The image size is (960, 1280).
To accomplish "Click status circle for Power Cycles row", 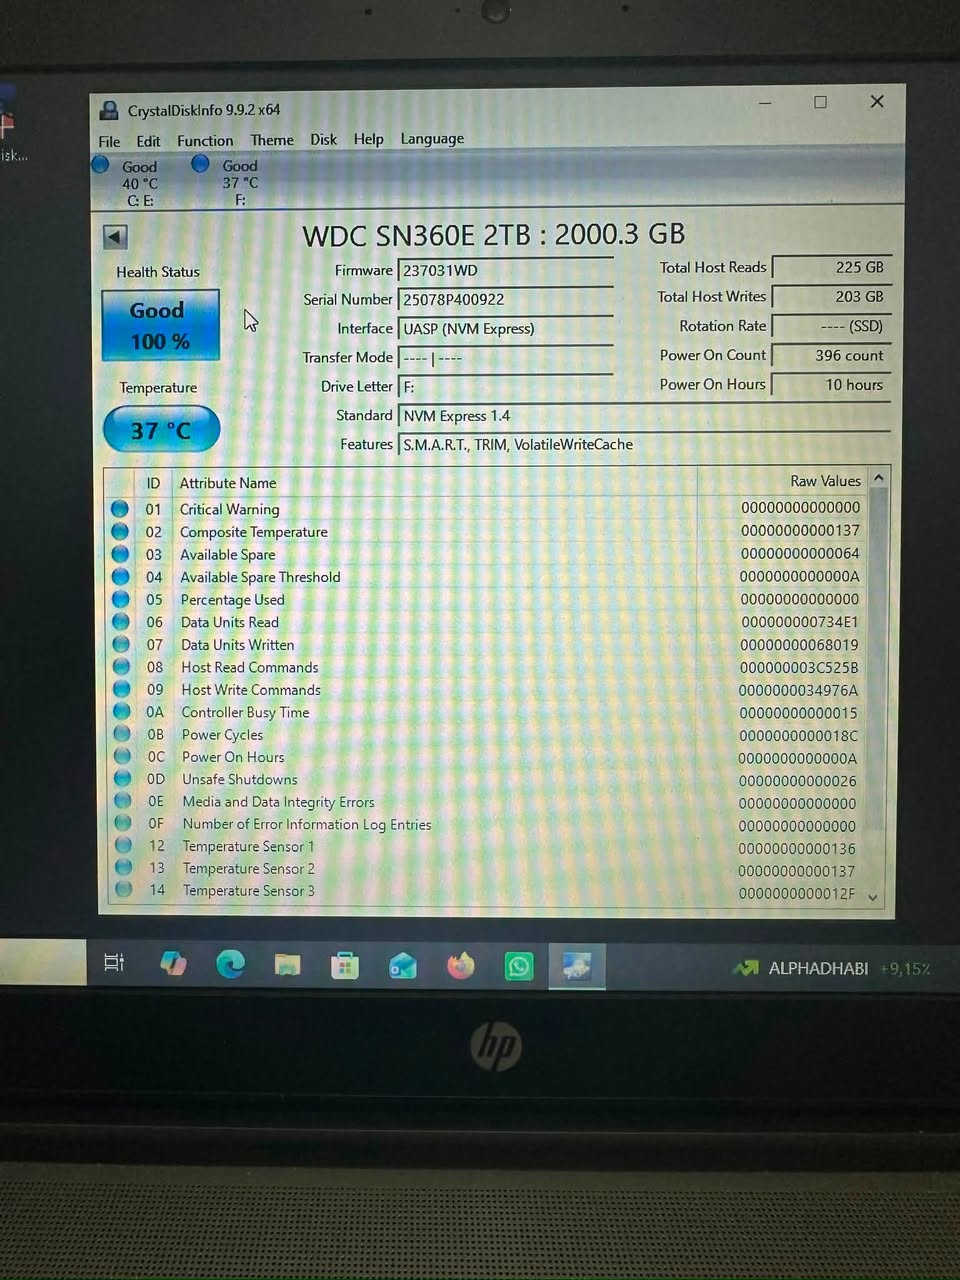I will click(122, 734).
